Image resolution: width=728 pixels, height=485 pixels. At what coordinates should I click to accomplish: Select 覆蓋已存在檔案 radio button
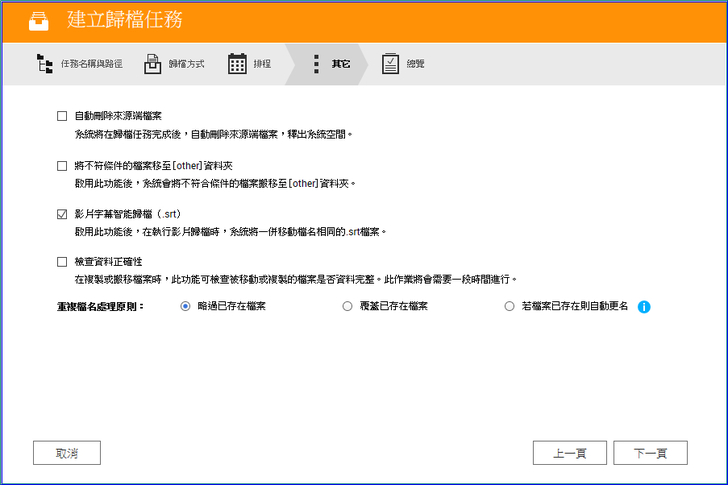347,306
